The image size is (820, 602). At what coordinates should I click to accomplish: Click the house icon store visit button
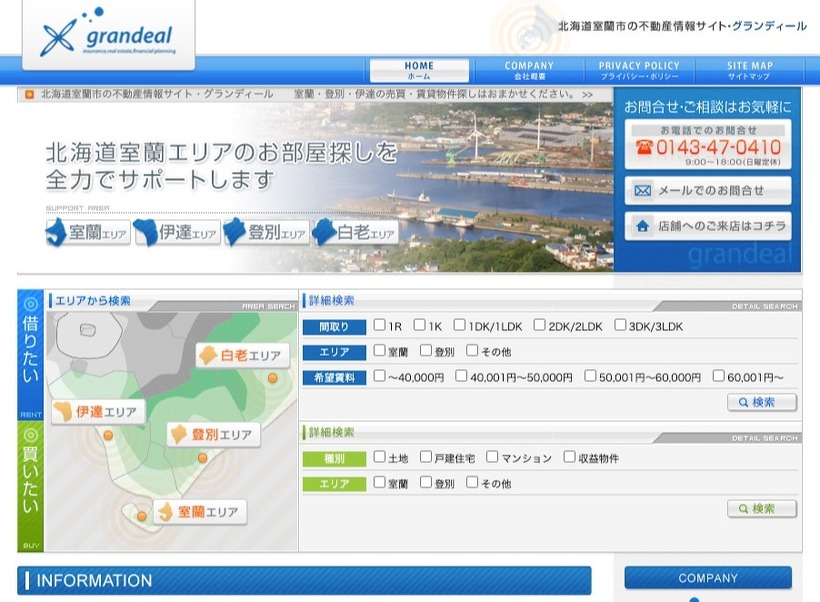pyautogui.click(x=708, y=226)
